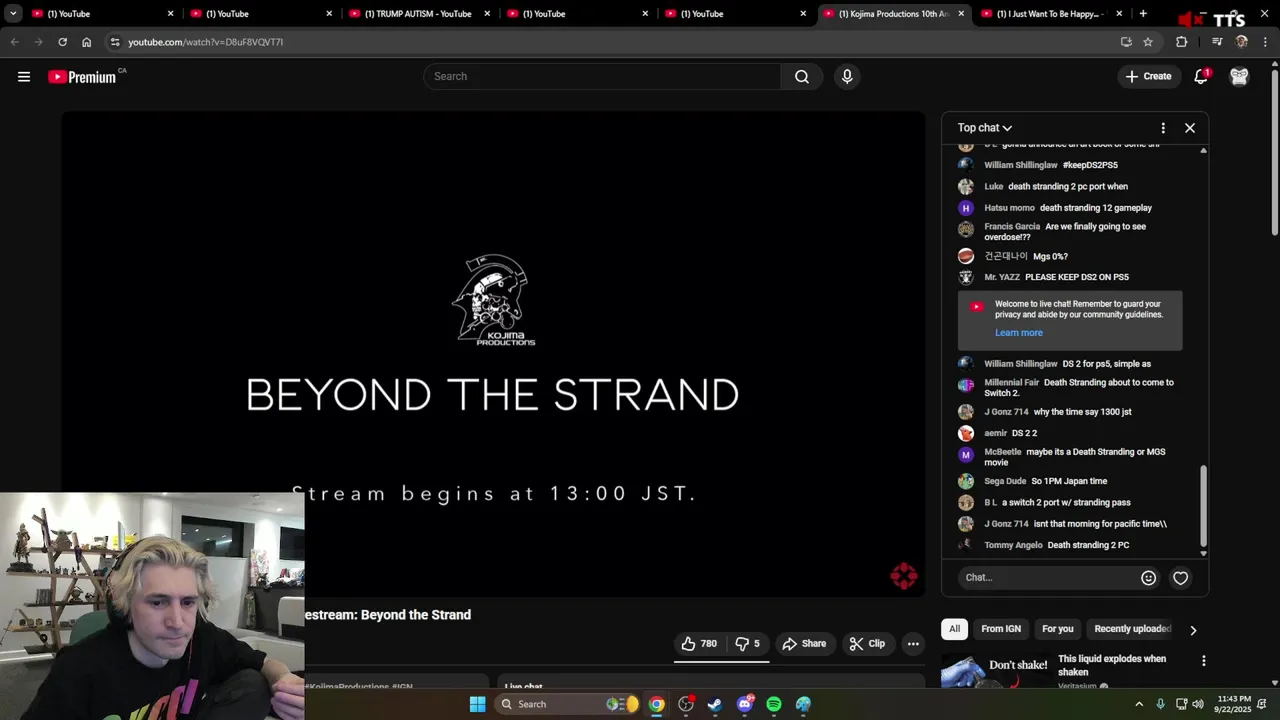The height and width of the screenshot is (720, 1280).
Task: Close the Kojima Productions tab
Action: (961, 14)
